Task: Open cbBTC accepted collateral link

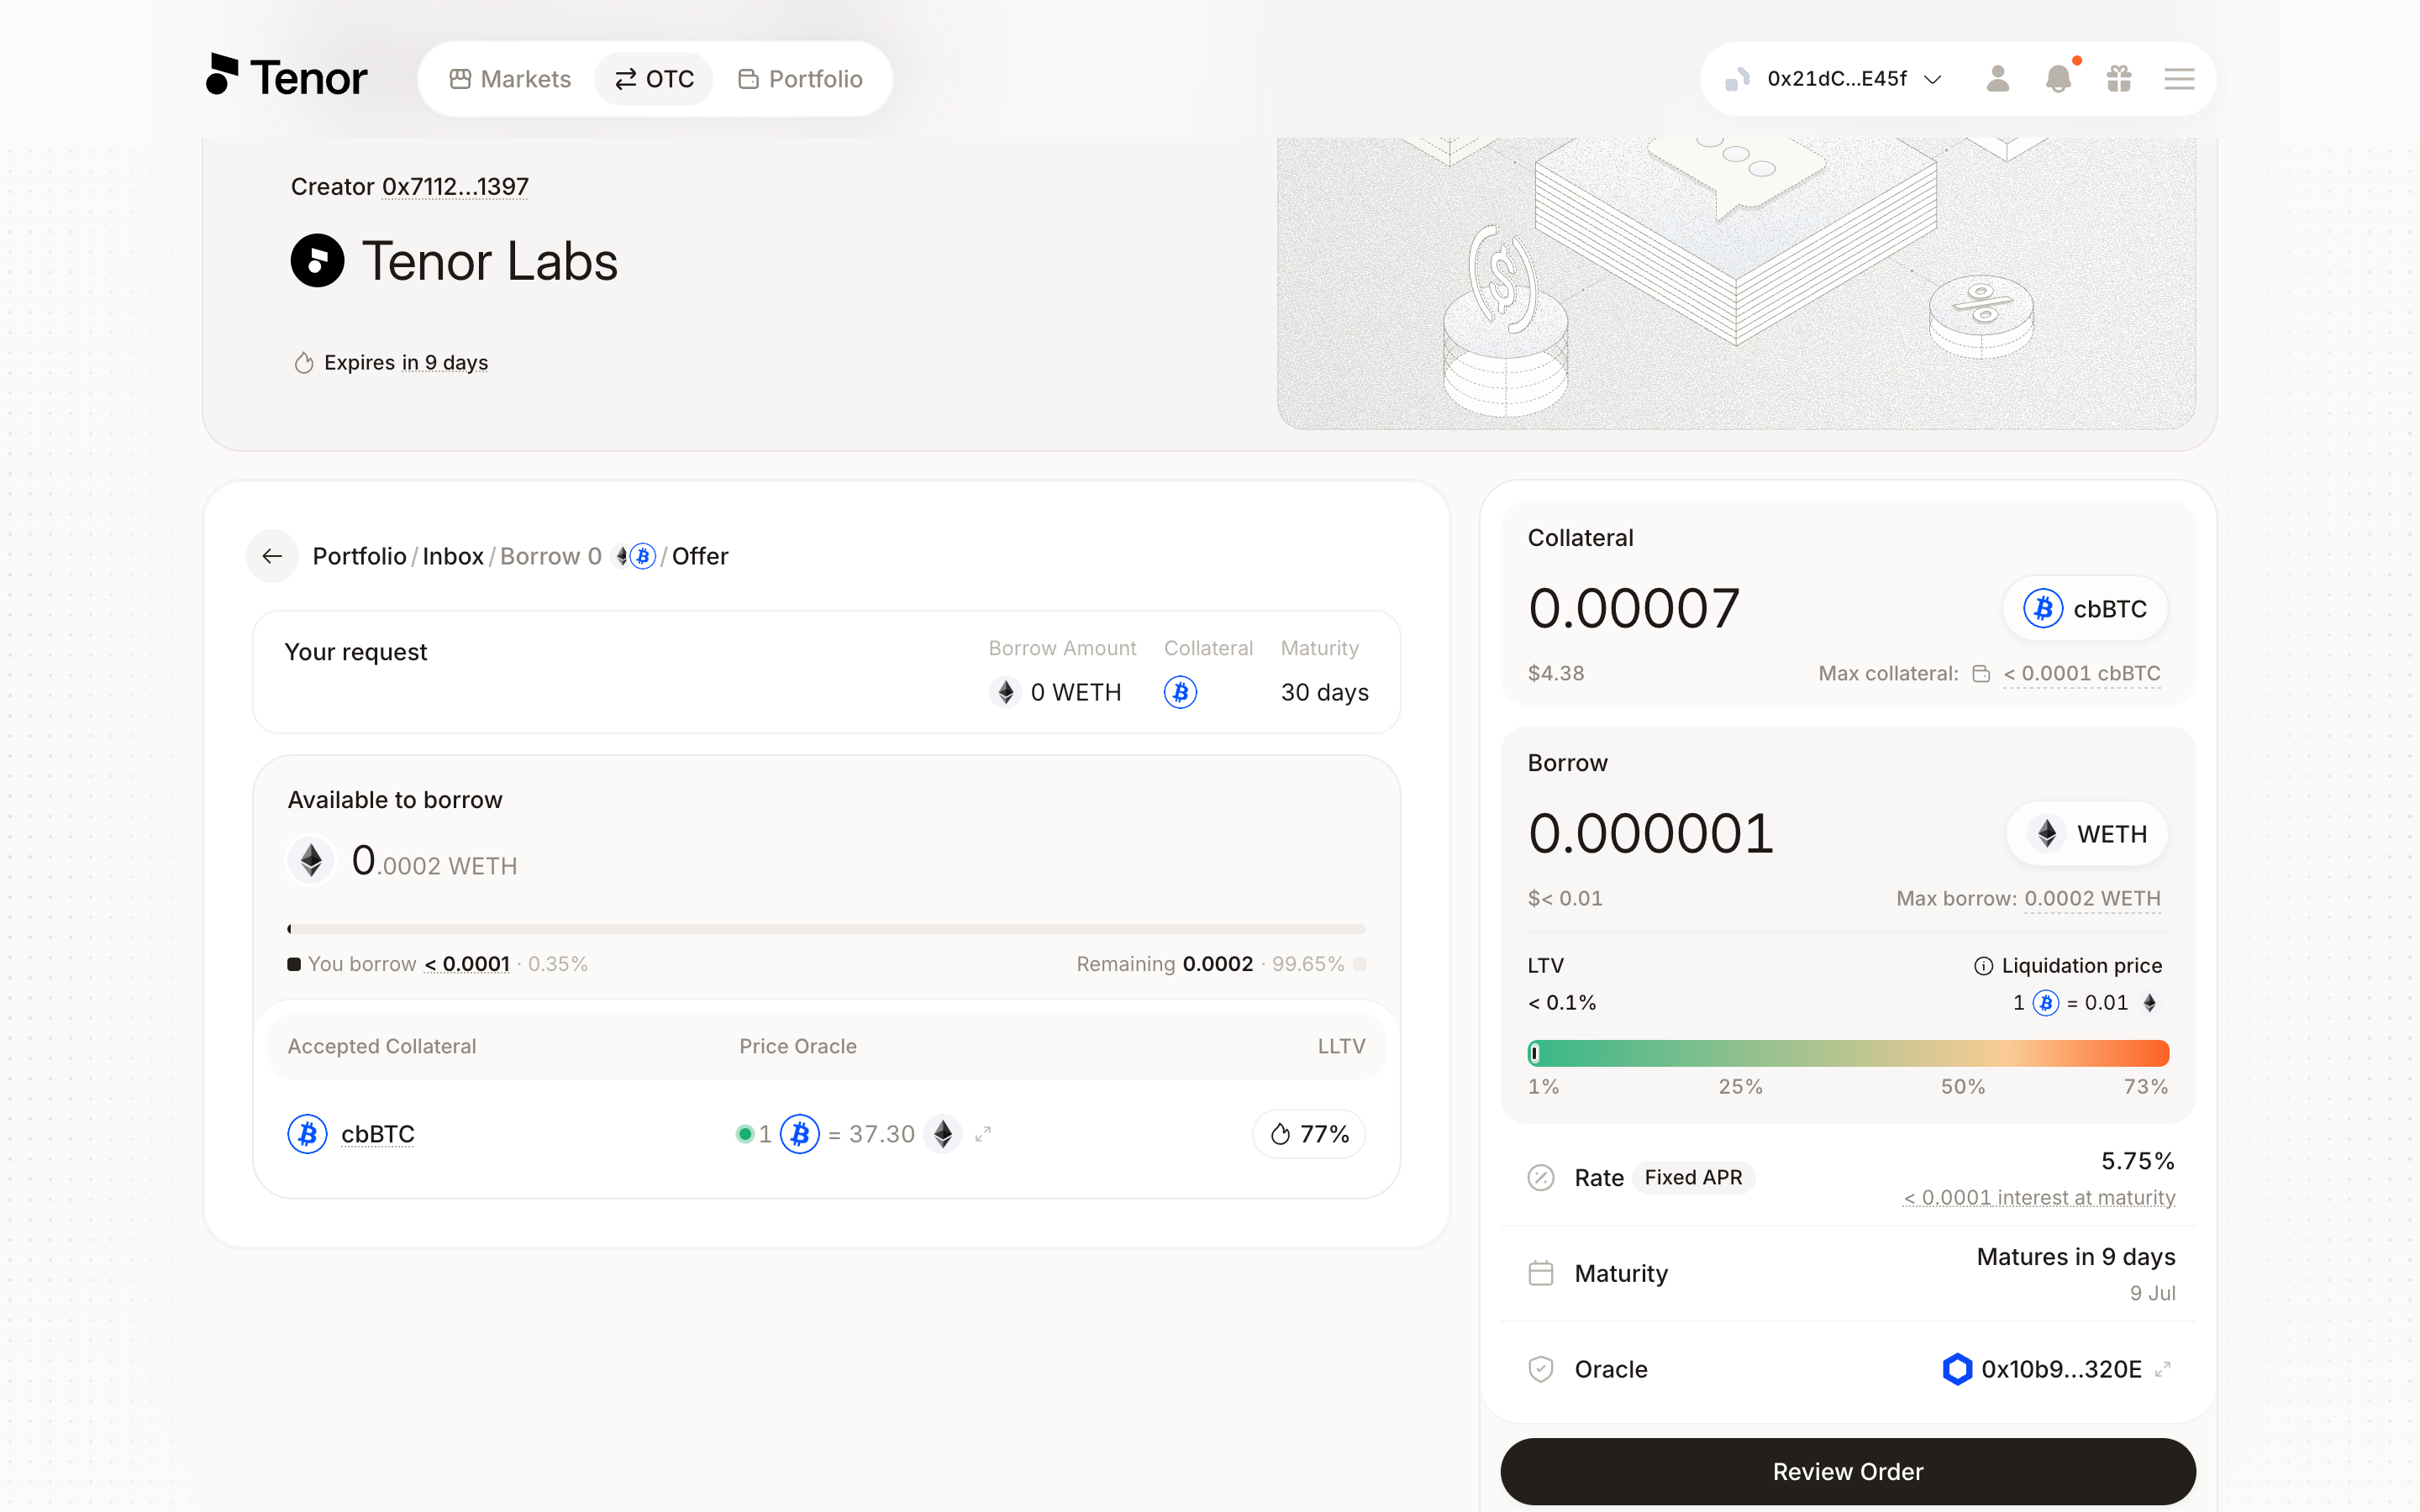Action: [x=377, y=1134]
